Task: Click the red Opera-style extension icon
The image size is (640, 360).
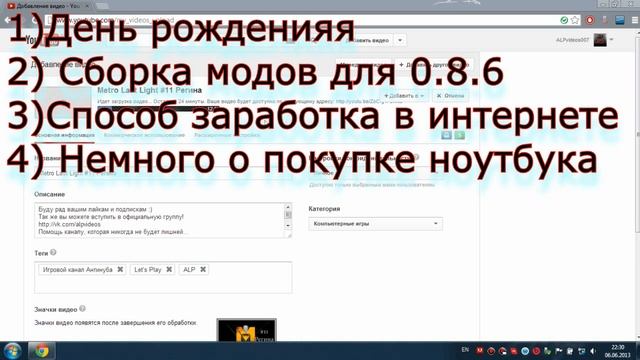Action: coord(590,20)
